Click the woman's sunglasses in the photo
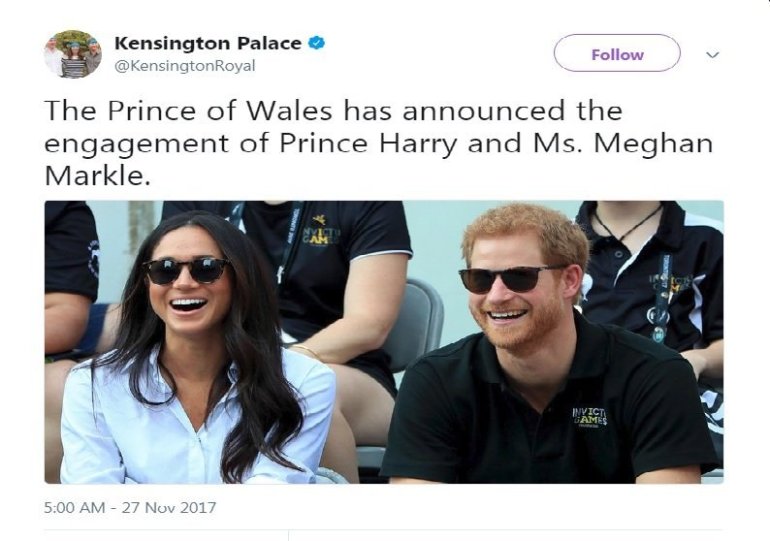770x541 pixels. [187, 271]
